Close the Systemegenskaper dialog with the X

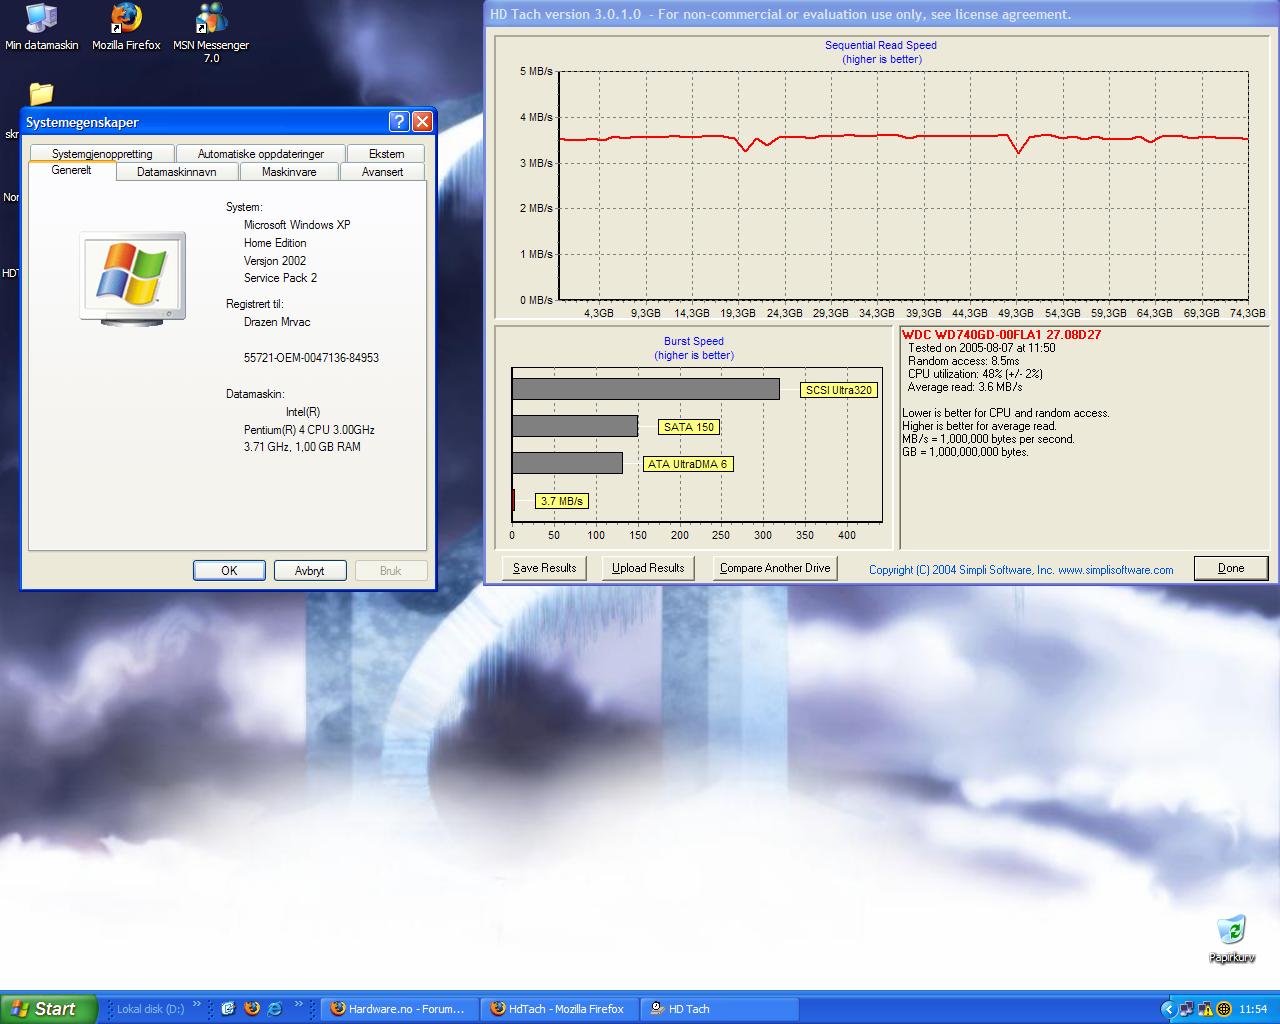pyautogui.click(x=422, y=122)
